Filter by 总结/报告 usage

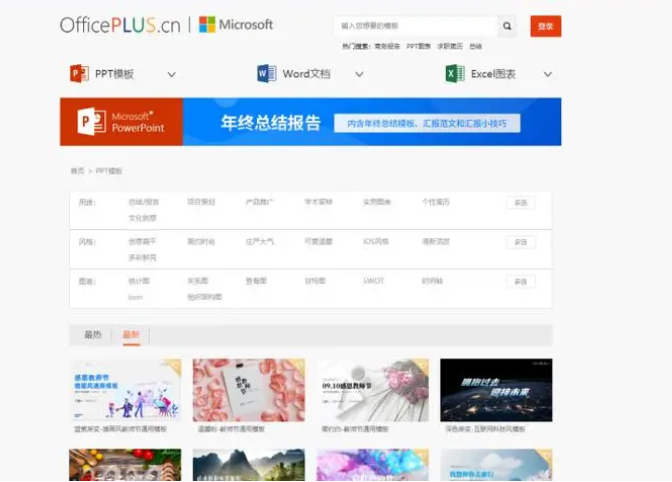point(144,202)
